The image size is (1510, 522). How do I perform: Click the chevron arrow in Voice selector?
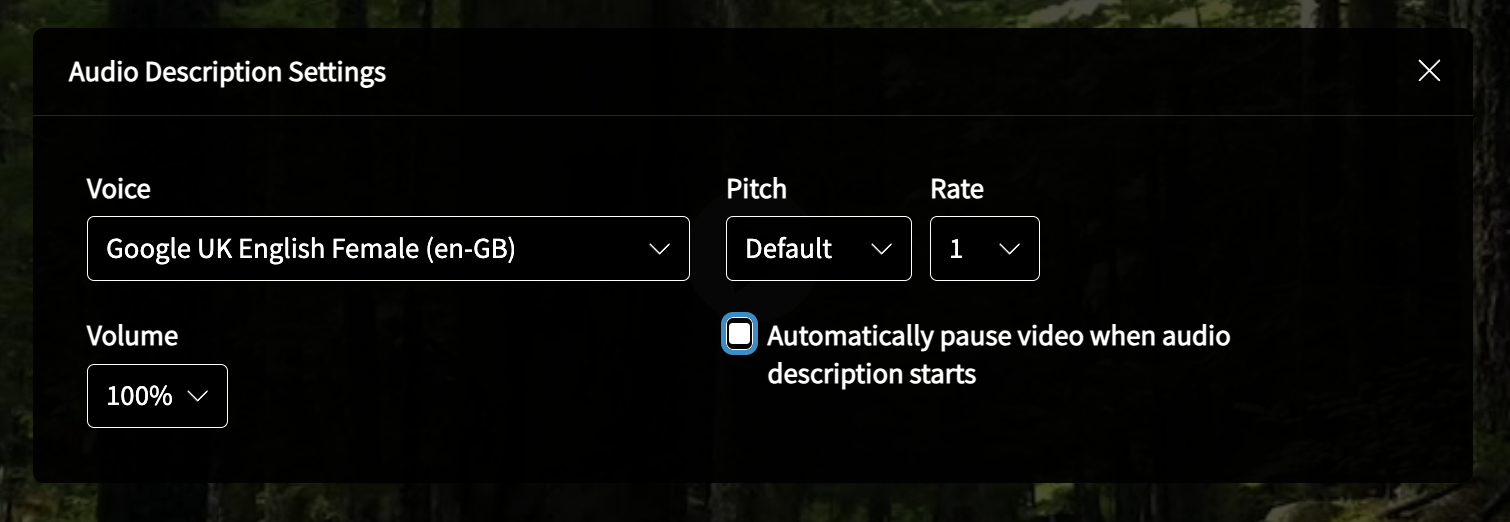tap(659, 249)
